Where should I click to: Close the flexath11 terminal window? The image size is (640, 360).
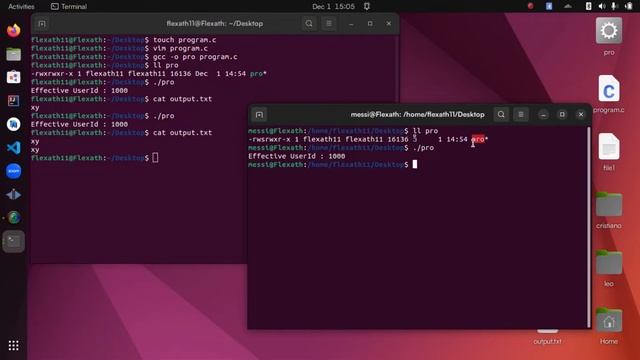click(x=389, y=24)
